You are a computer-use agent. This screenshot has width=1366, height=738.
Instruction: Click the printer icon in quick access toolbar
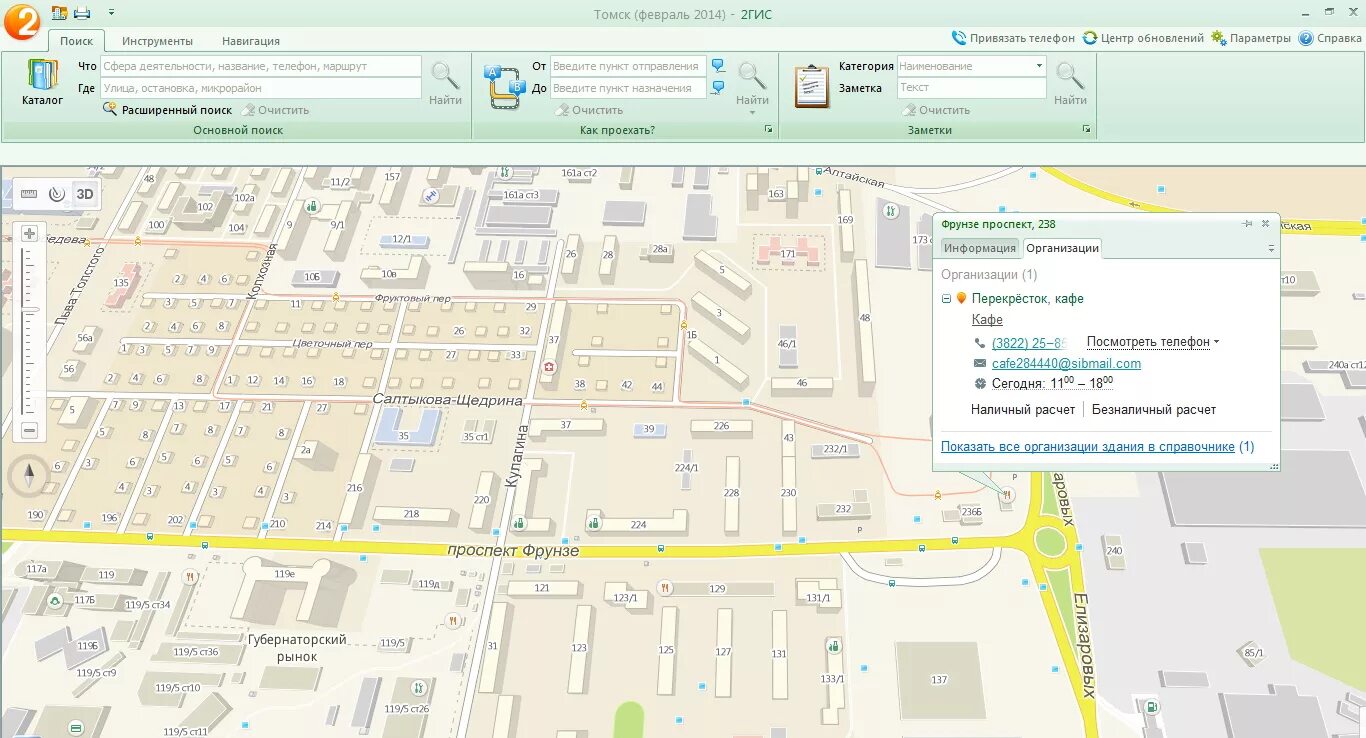tap(82, 13)
